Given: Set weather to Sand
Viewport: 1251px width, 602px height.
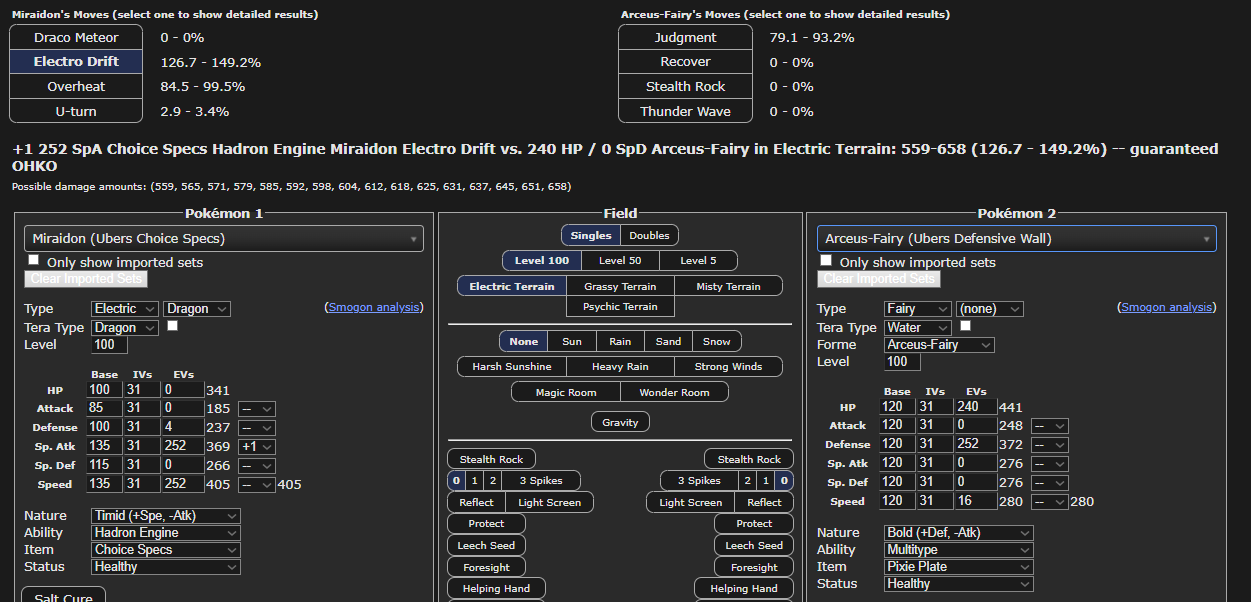Looking at the screenshot, I should [668, 341].
